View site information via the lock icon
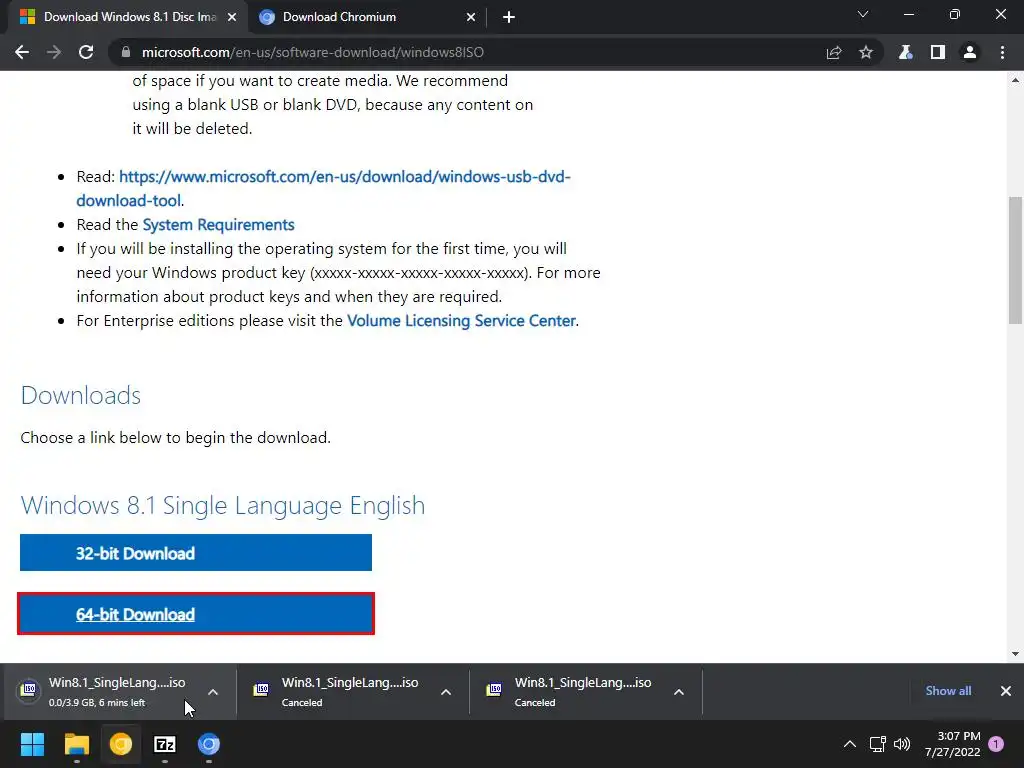Image resolution: width=1024 pixels, height=768 pixels. coord(126,52)
